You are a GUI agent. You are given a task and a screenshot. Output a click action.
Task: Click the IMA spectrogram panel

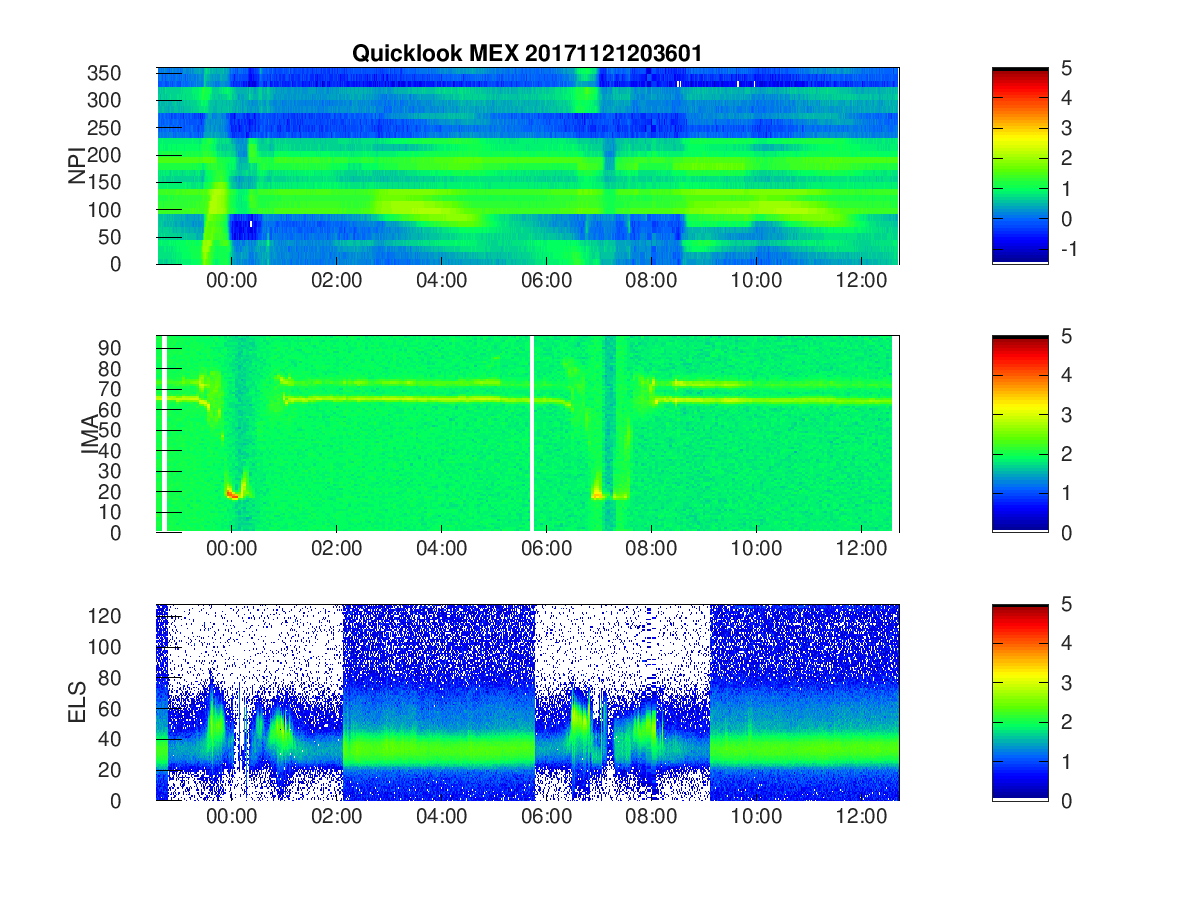click(x=528, y=434)
